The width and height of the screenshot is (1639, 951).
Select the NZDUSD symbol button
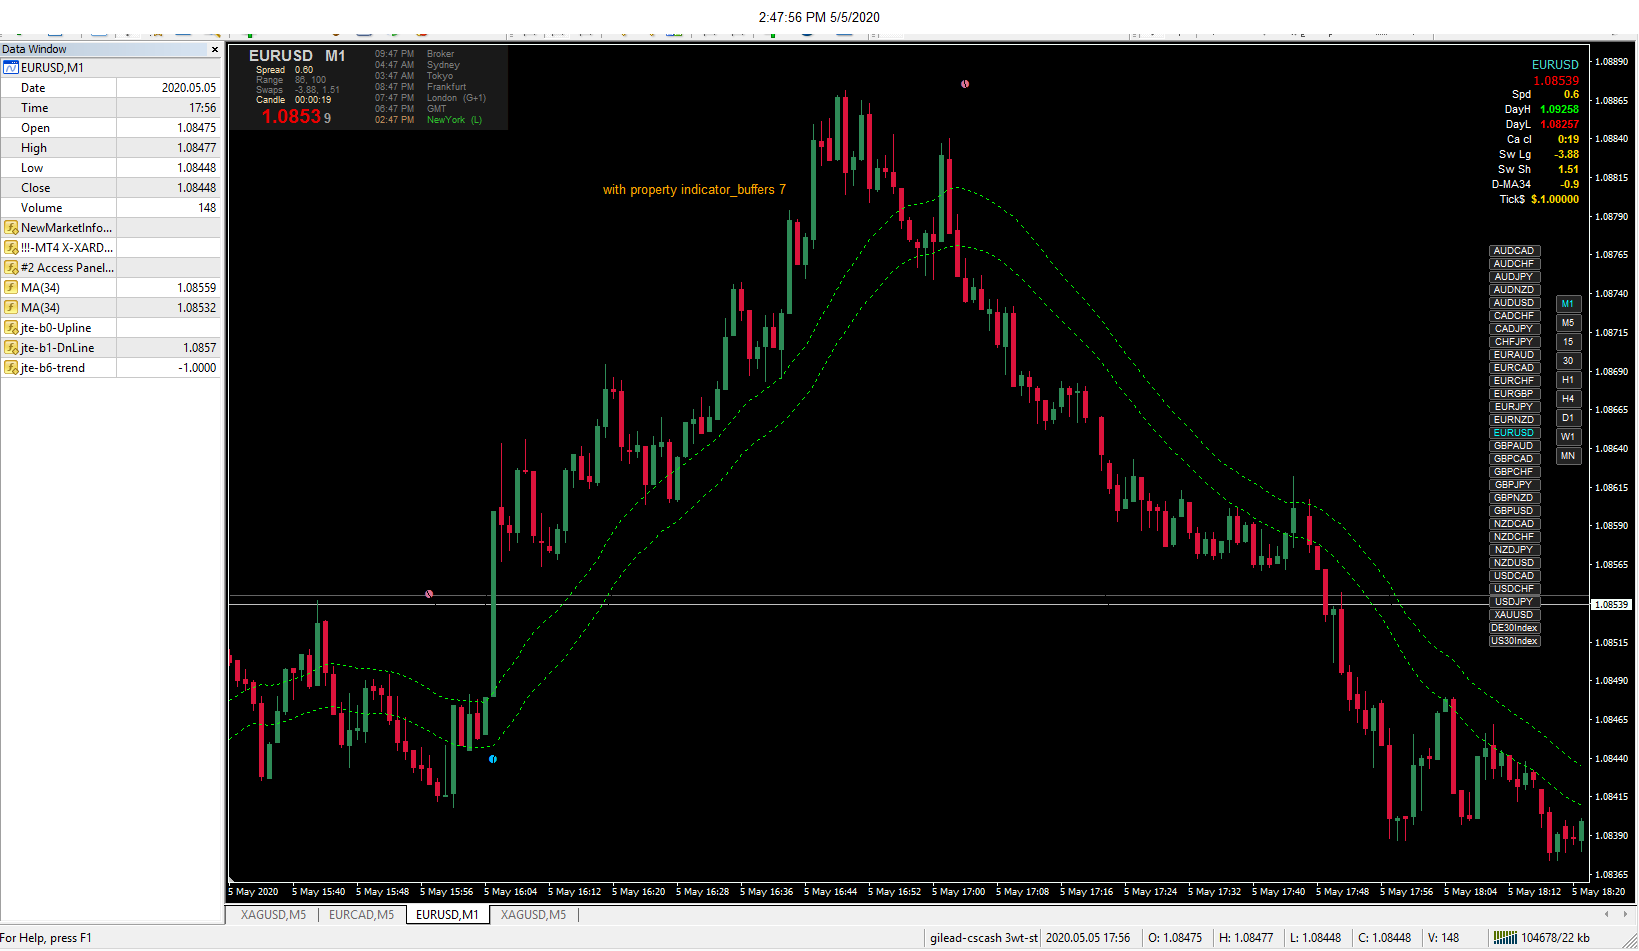tap(1514, 563)
